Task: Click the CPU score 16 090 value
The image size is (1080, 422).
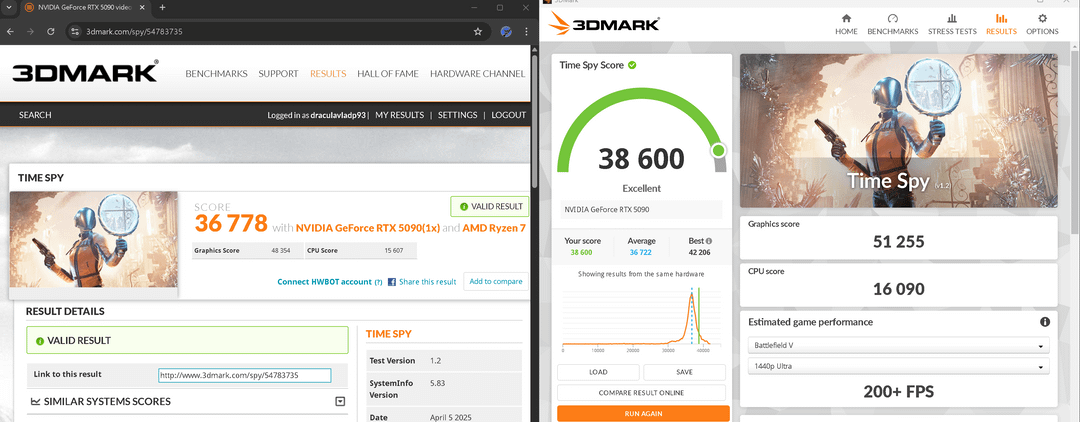Action: coord(899,289)
